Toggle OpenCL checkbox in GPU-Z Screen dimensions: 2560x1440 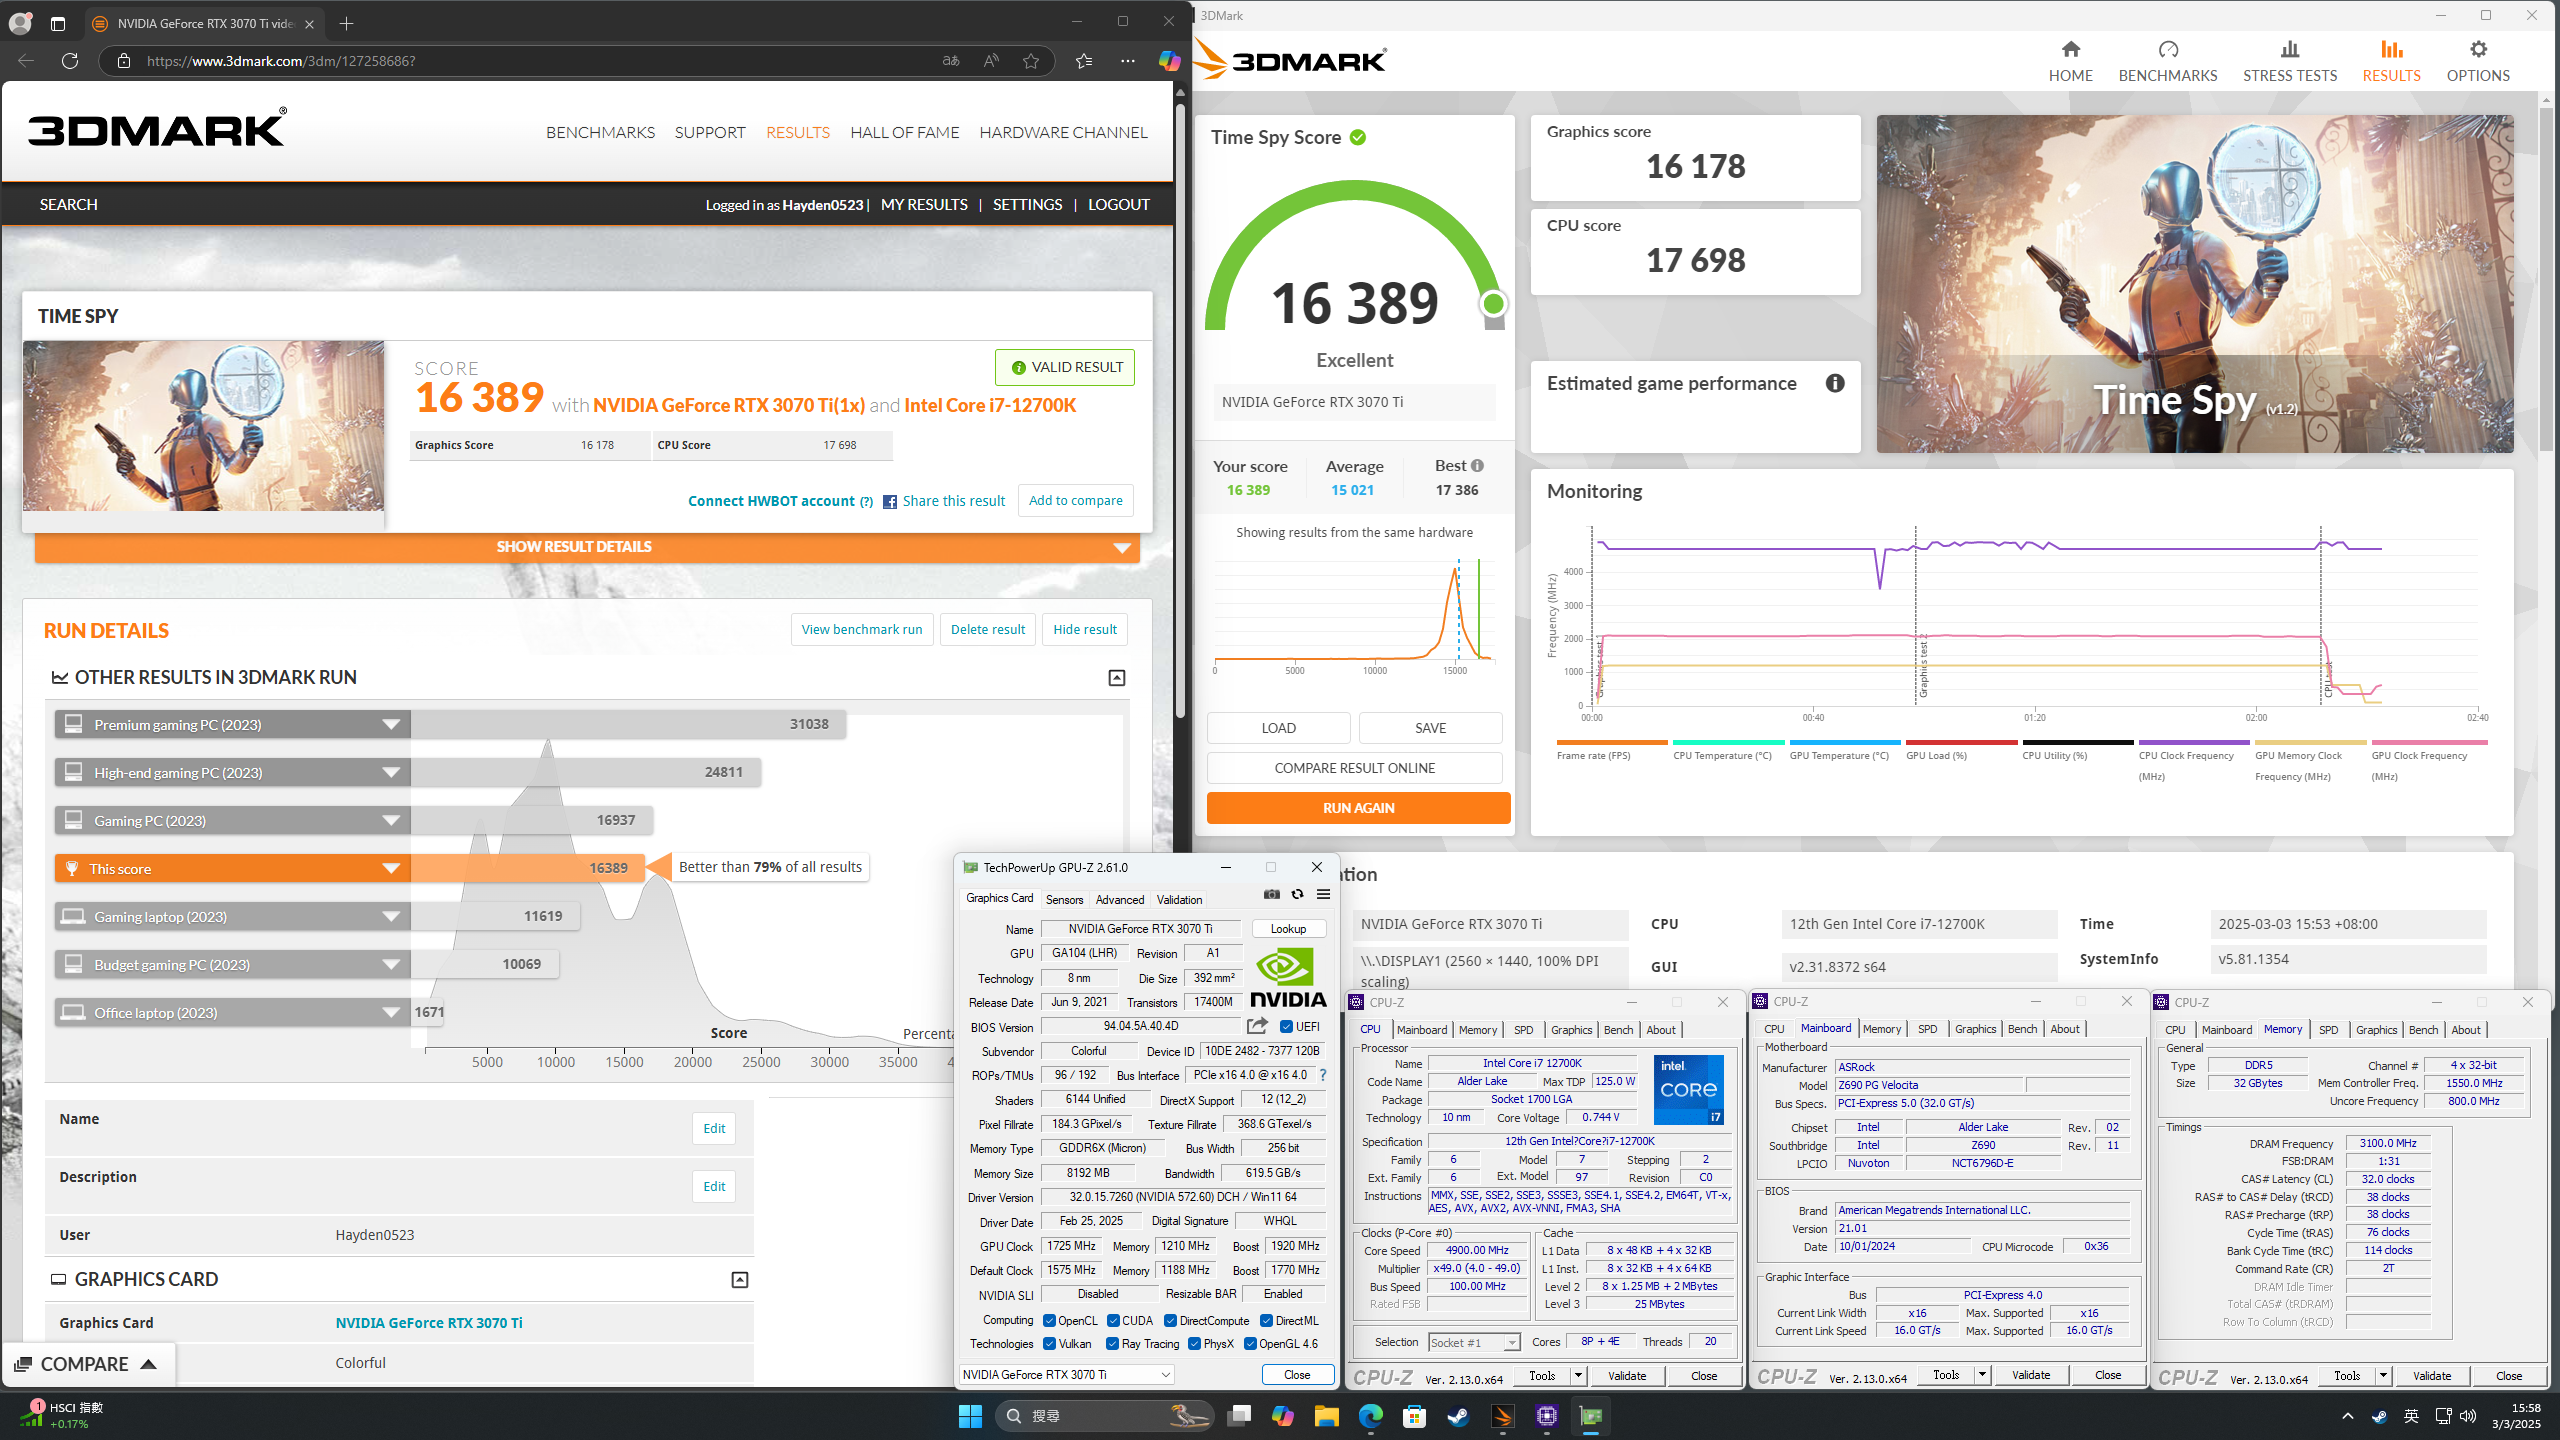pyautogui.click(x=1050, y=1321)
